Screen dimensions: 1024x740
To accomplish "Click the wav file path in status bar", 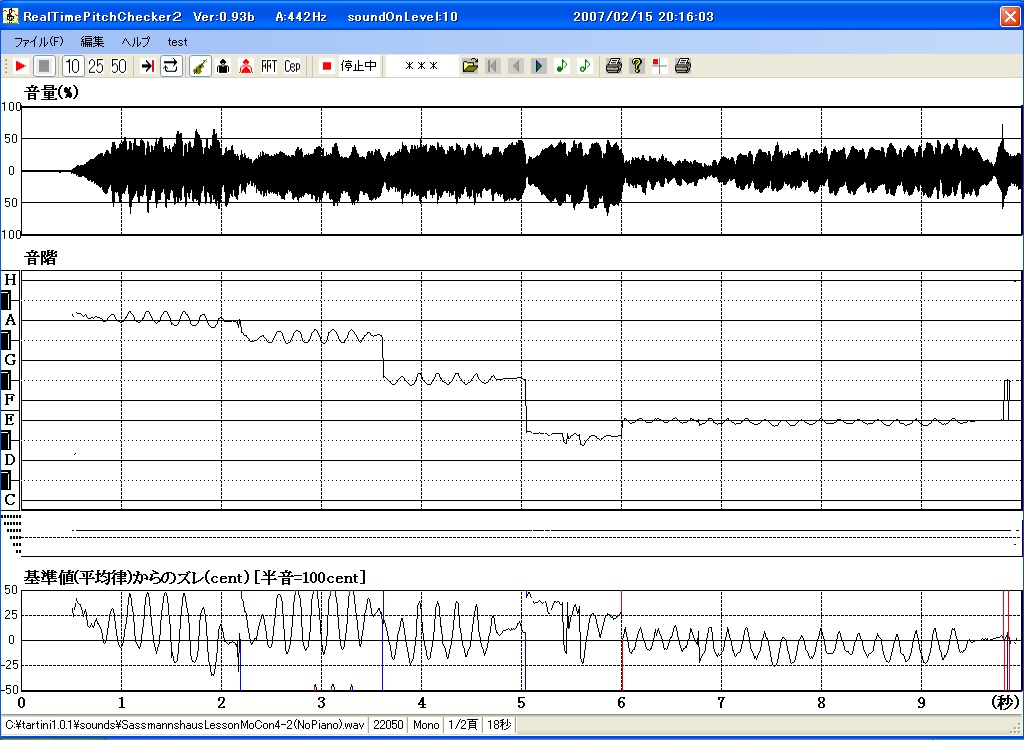I will click(x=185, y=725).
